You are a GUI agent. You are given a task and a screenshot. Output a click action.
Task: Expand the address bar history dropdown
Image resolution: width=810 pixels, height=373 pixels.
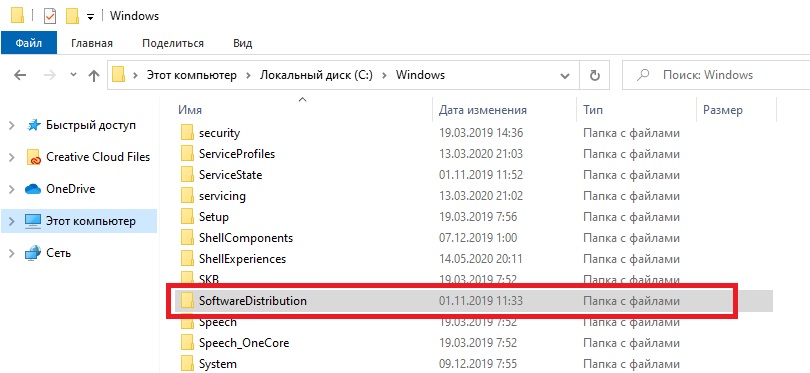(x=565, y=75)
